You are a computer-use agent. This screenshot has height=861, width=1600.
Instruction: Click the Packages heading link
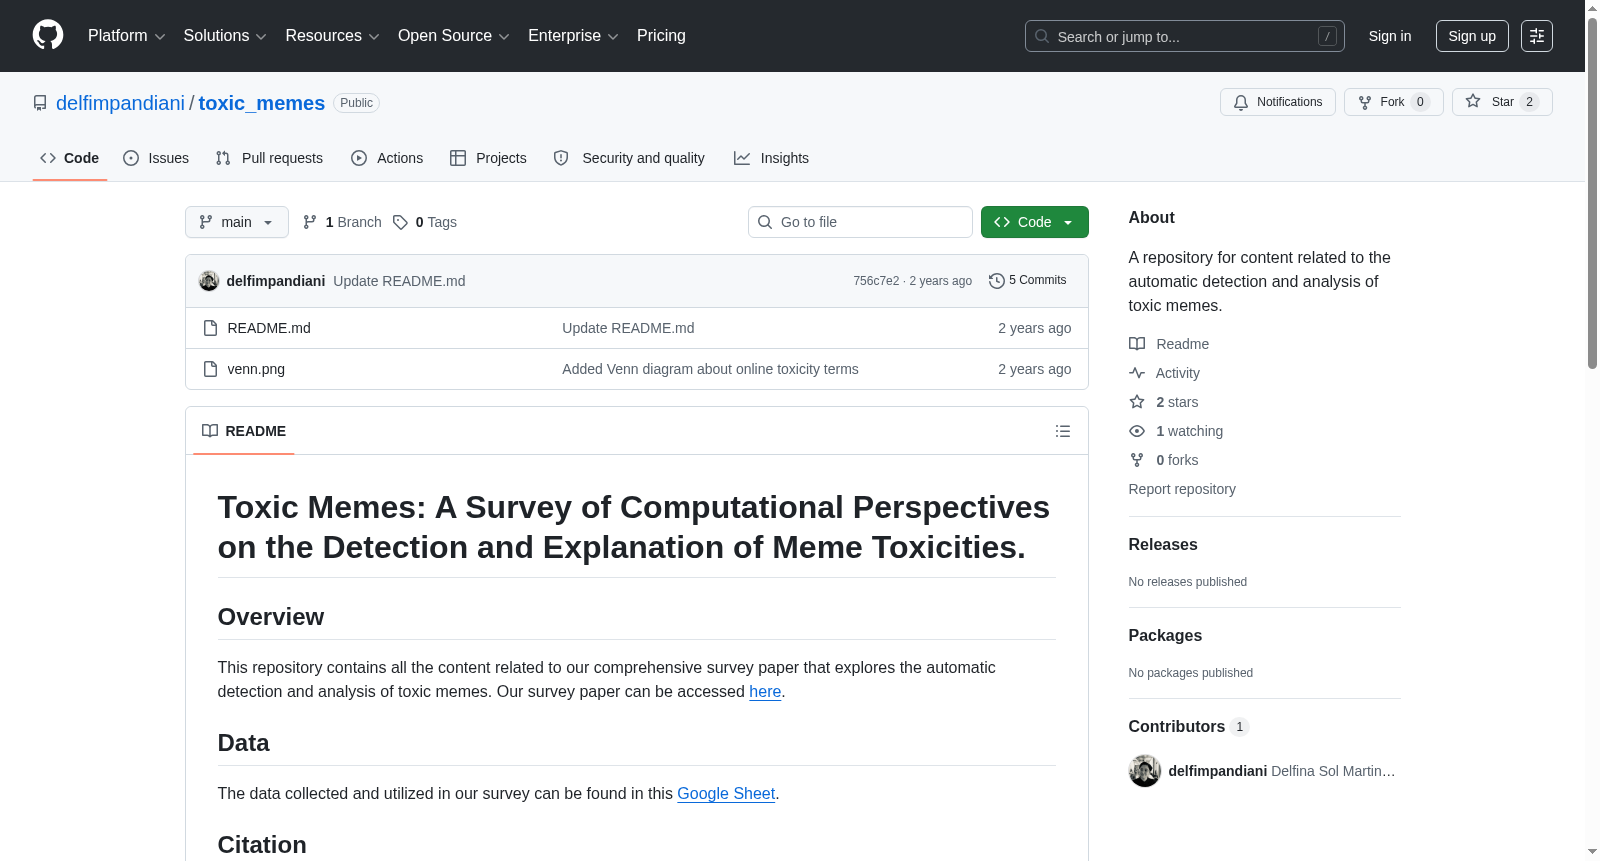coord(1165,636)
